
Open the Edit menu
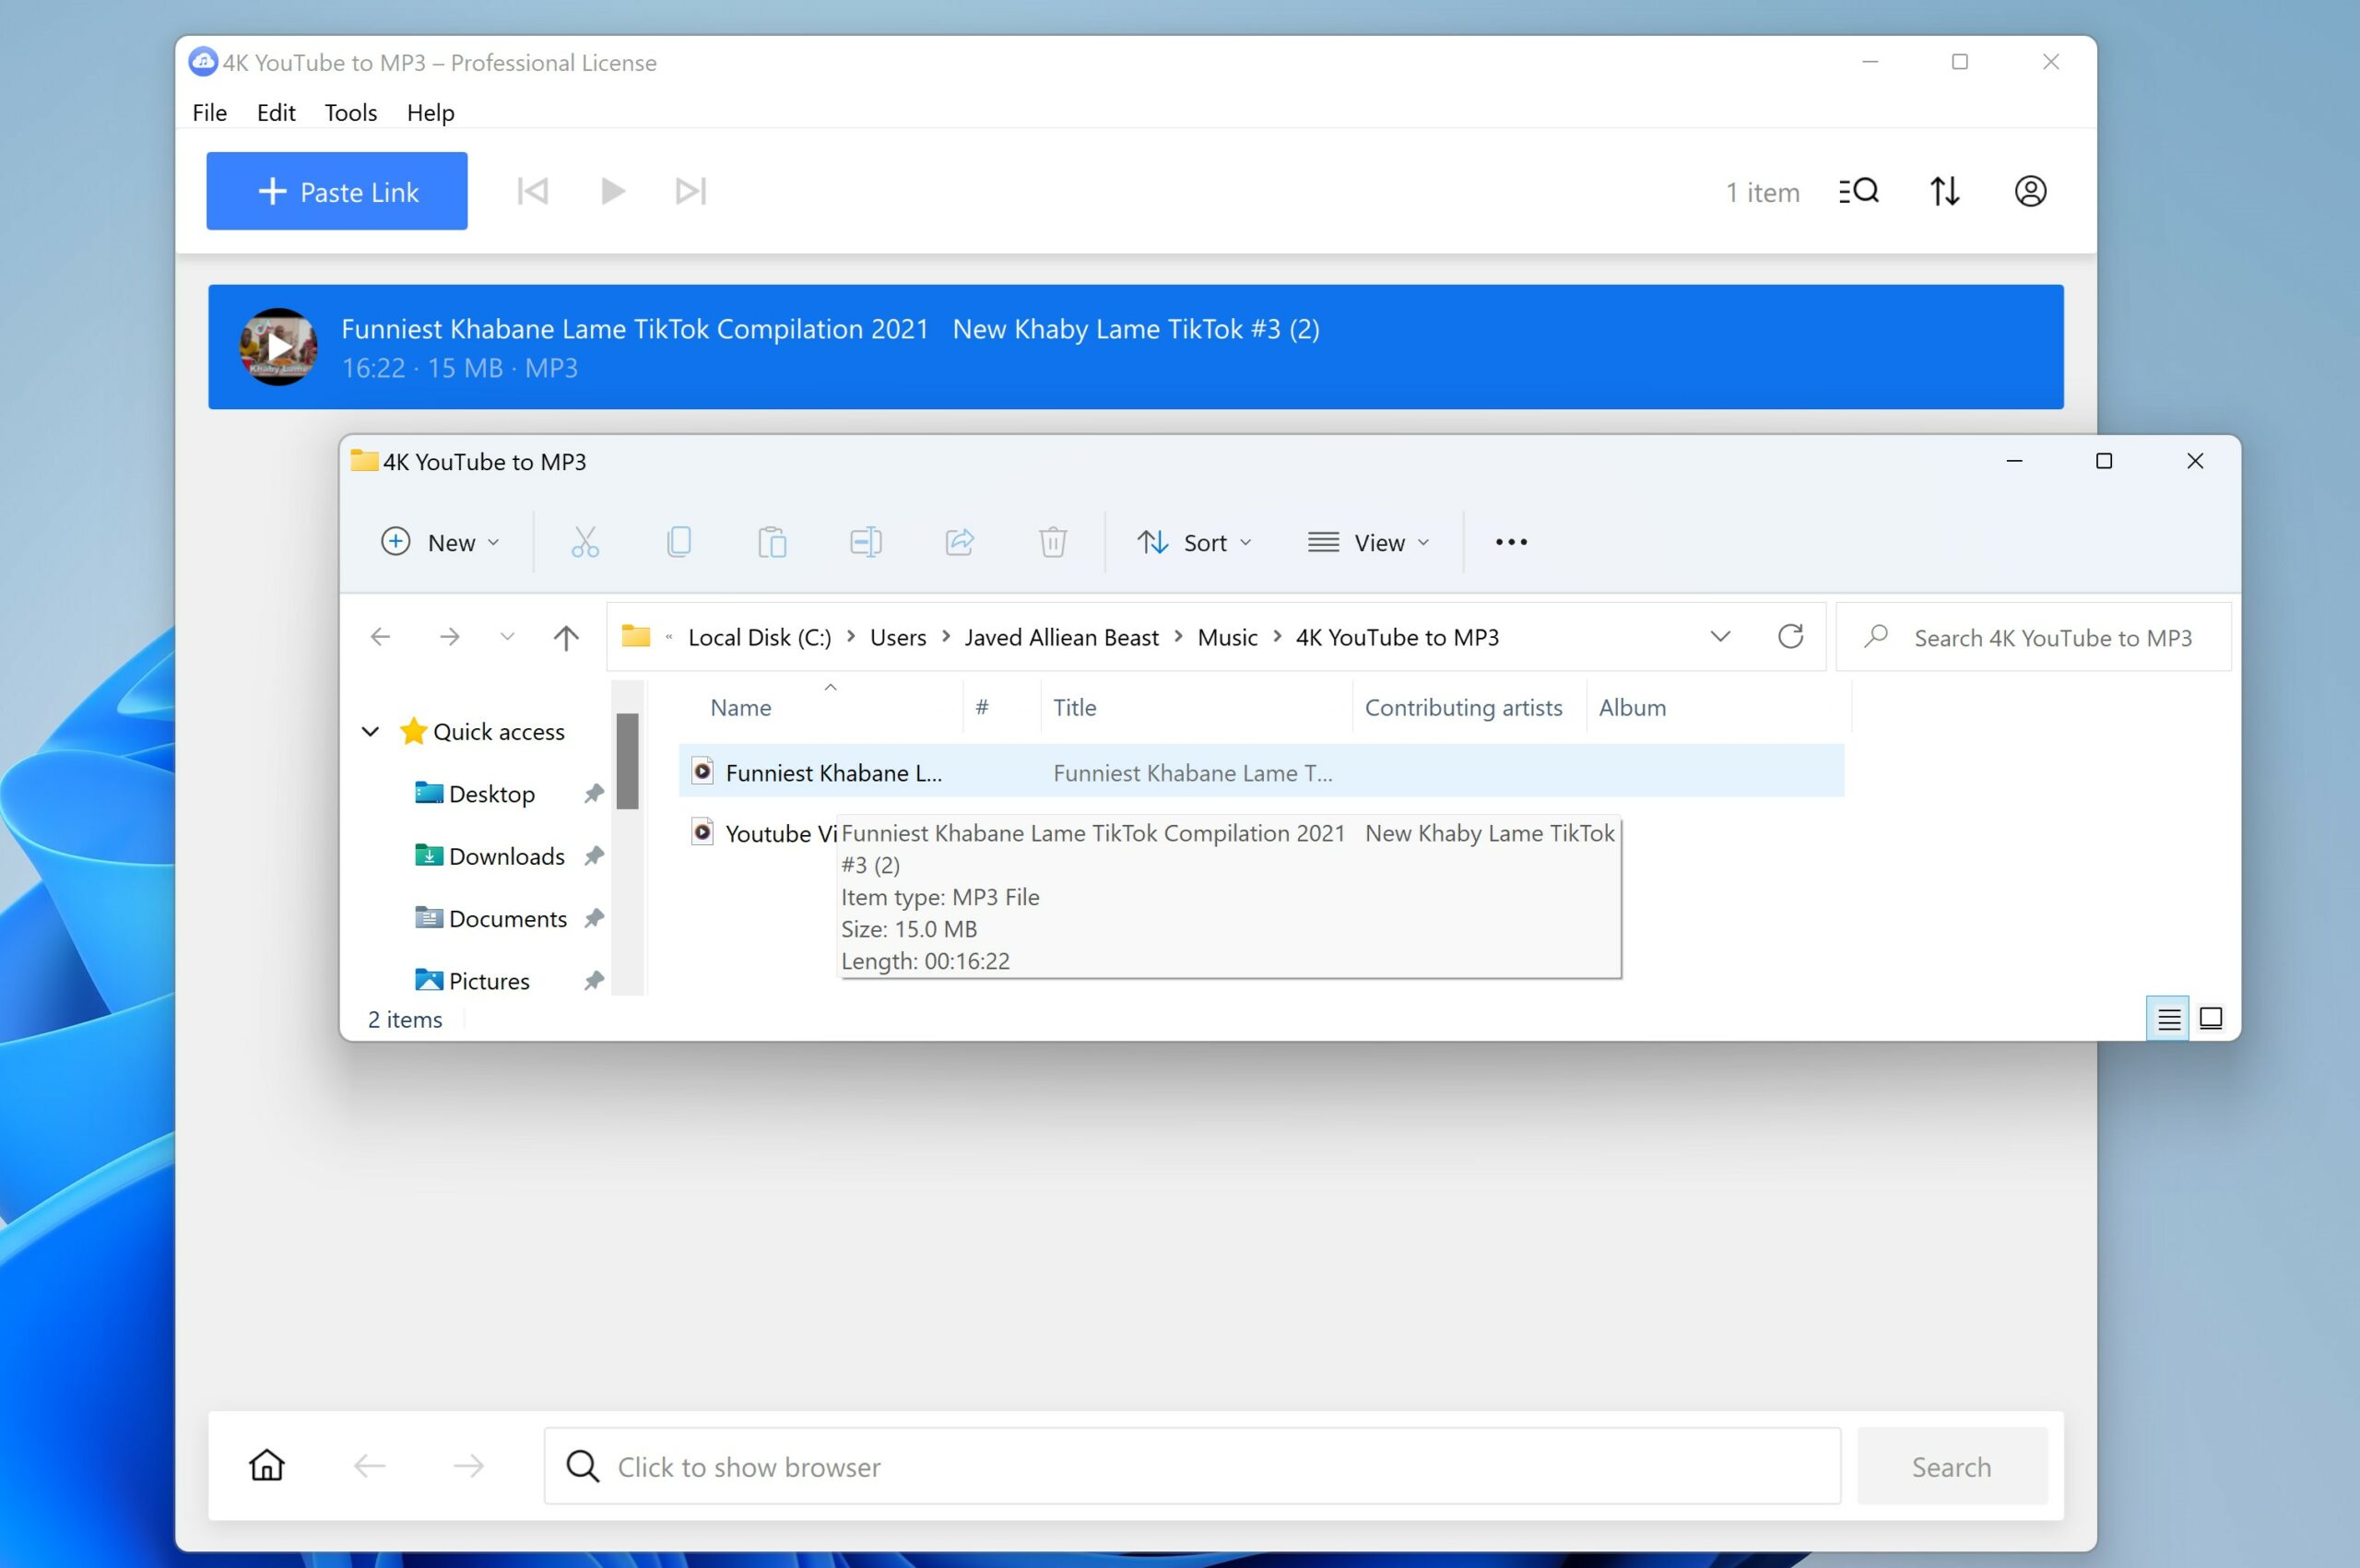coord(276,112)
